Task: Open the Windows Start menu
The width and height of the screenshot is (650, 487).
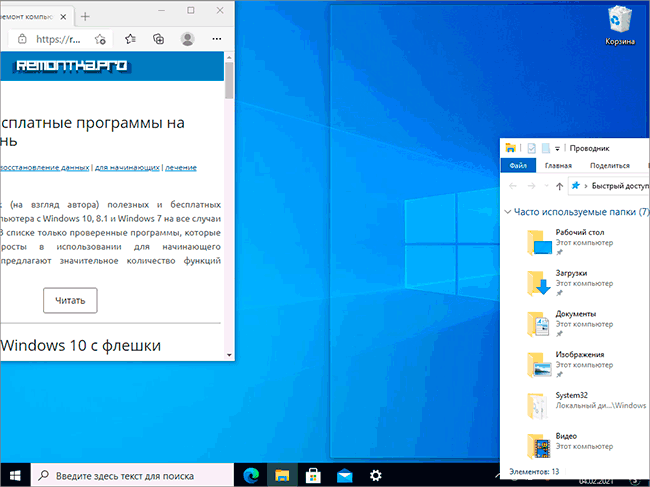Action: pyautogui.click(x=15, y=475)
